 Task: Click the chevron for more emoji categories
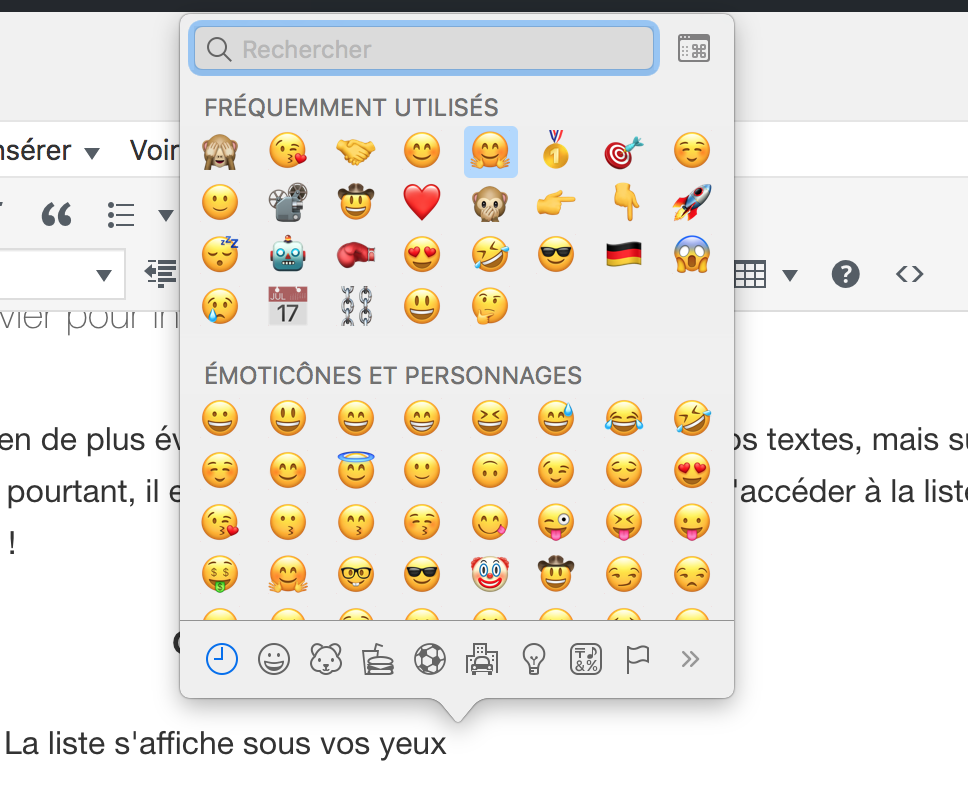point(690,659)
